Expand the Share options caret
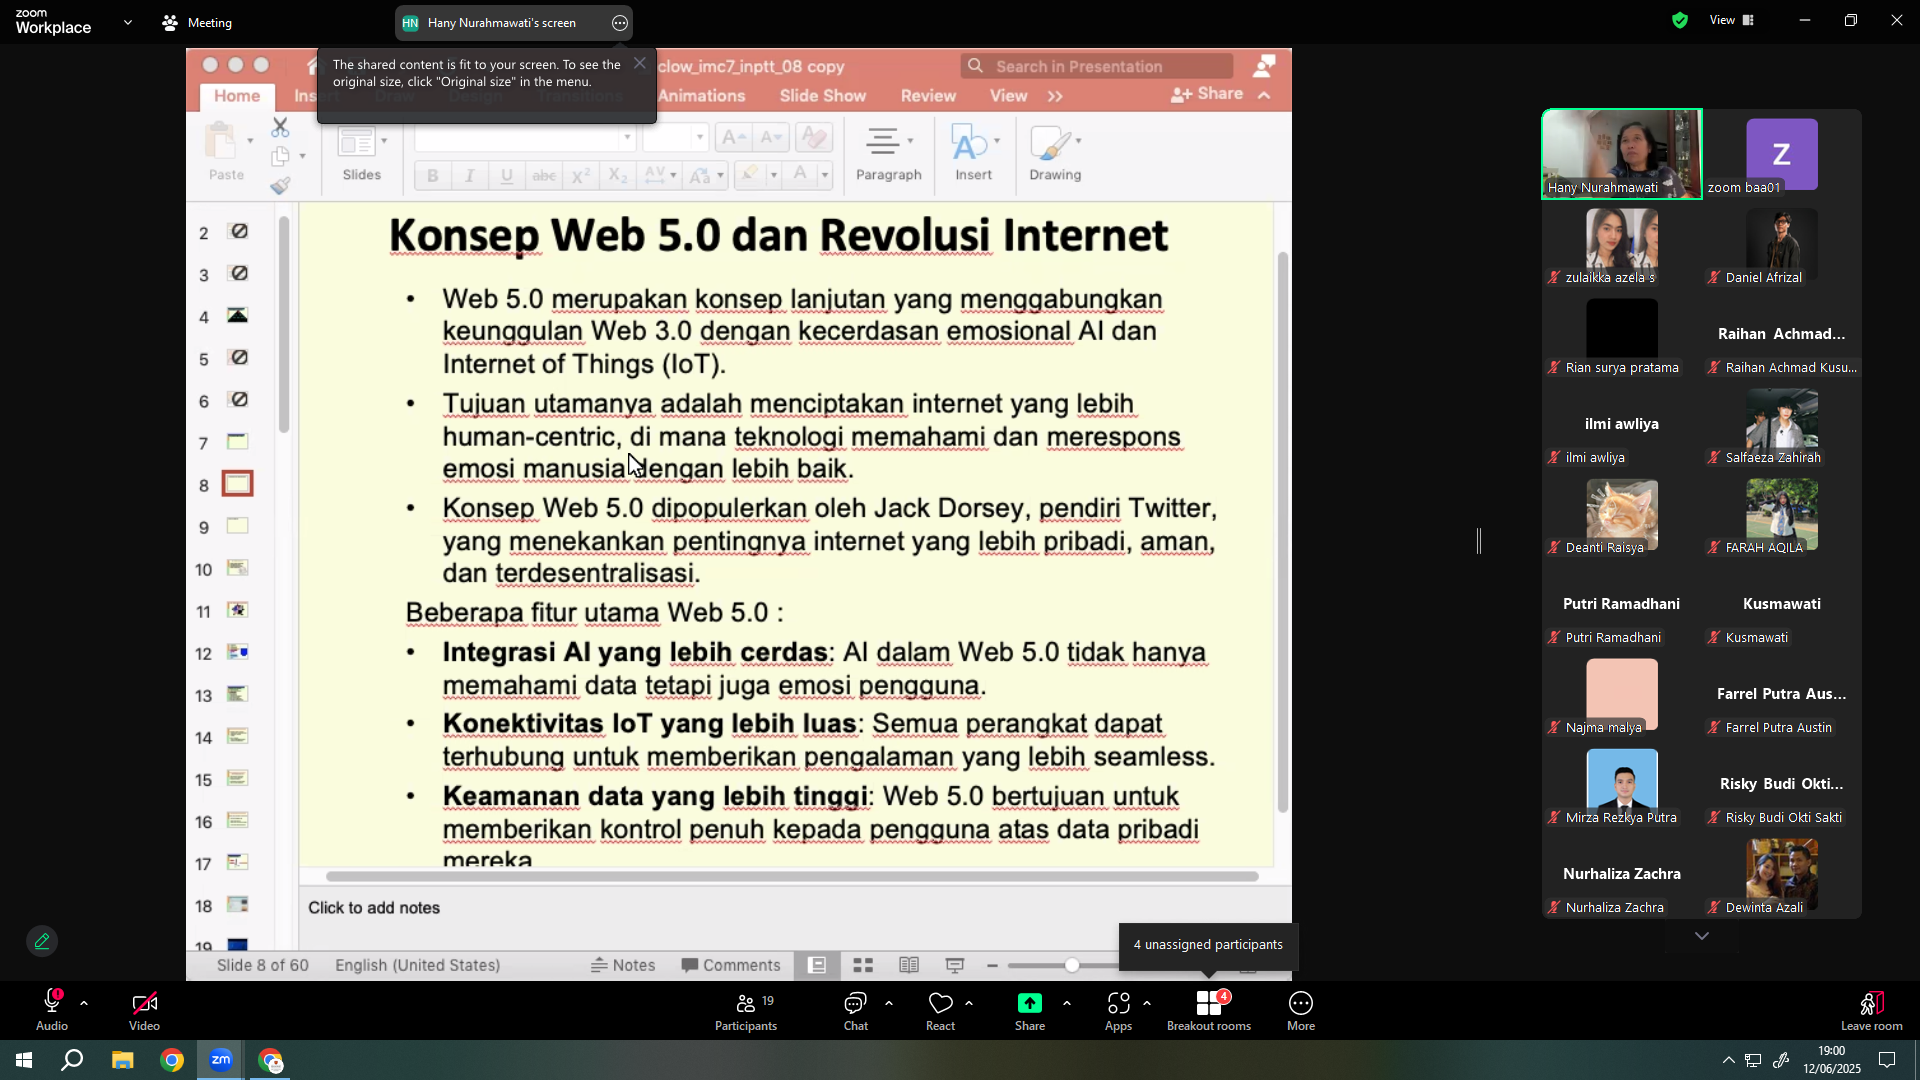This screenshot has height=1080, width=1920. pyautogui.click(x=1067, y=1003)
